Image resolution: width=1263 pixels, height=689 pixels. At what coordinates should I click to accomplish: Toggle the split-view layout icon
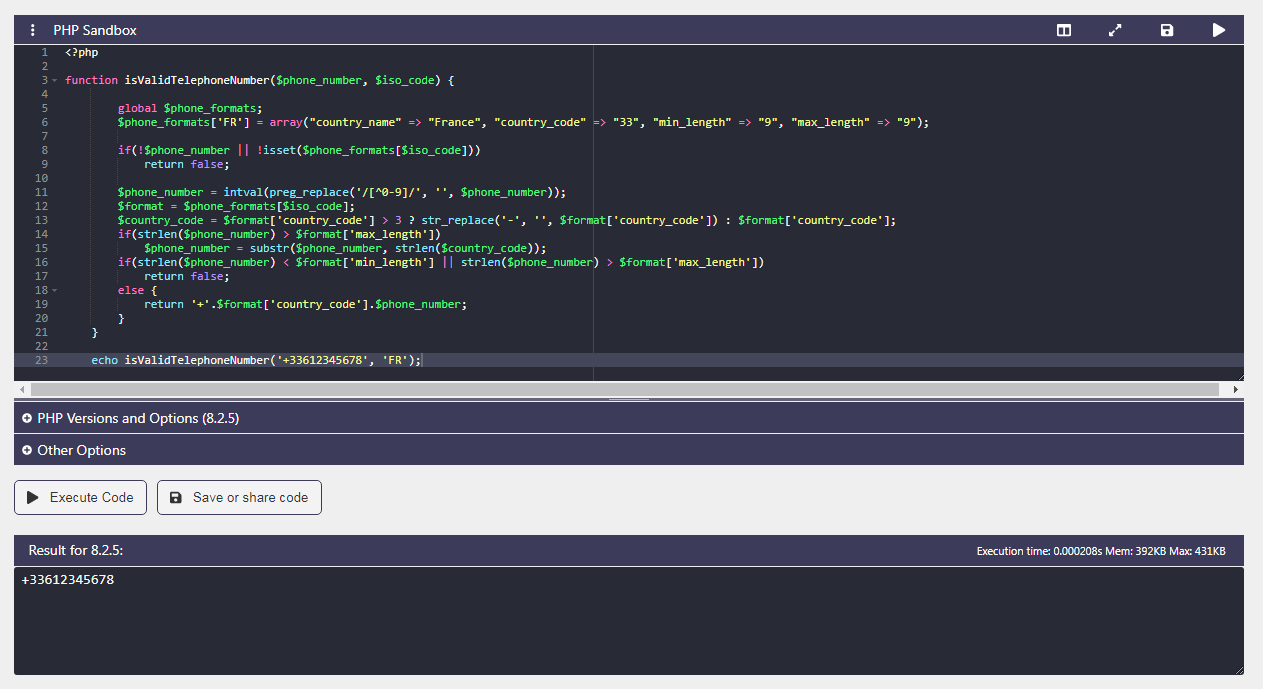[1064, 30]
